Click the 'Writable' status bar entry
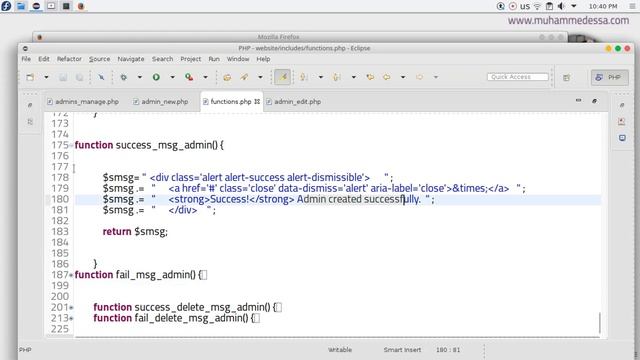The width and height of the screenshot is (640, 360). click(340, 350)
